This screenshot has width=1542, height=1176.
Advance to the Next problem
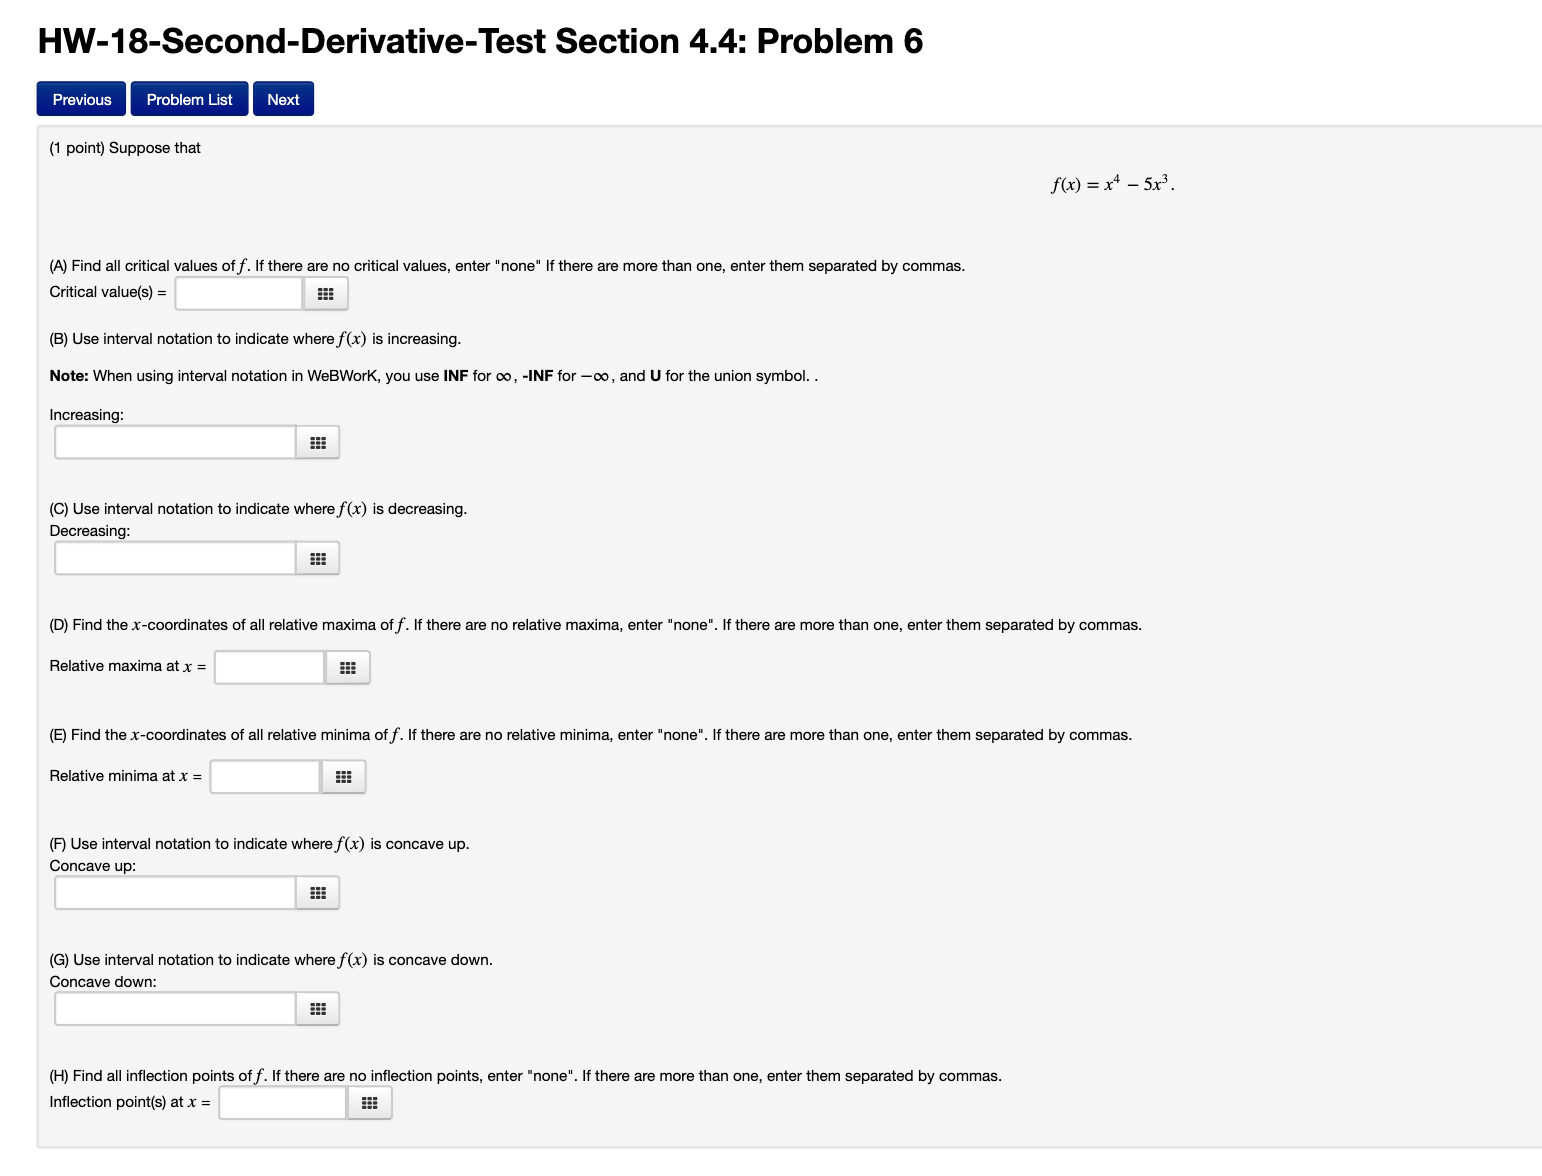[283, 99]
